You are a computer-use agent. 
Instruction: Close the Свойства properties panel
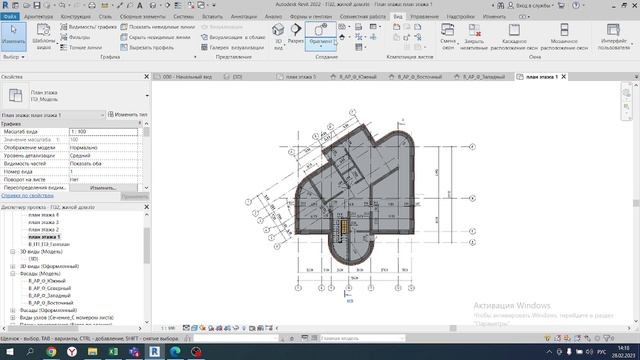(147, 77)
